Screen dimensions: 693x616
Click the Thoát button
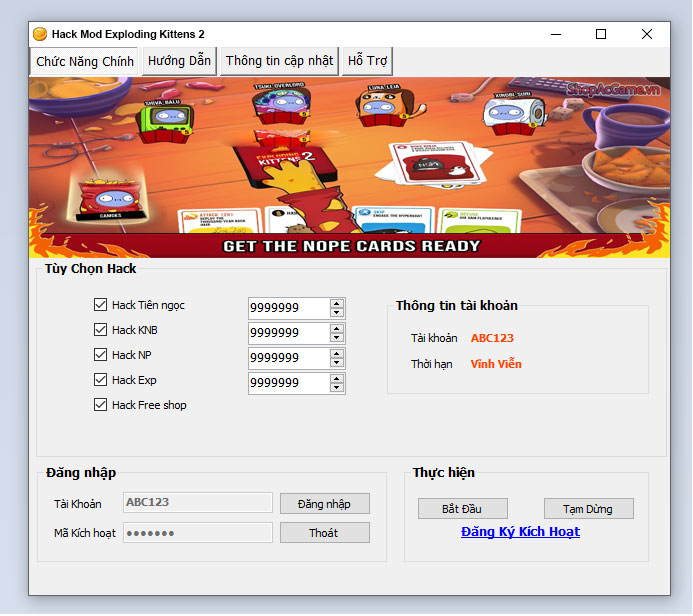click(x=325, y=533)
